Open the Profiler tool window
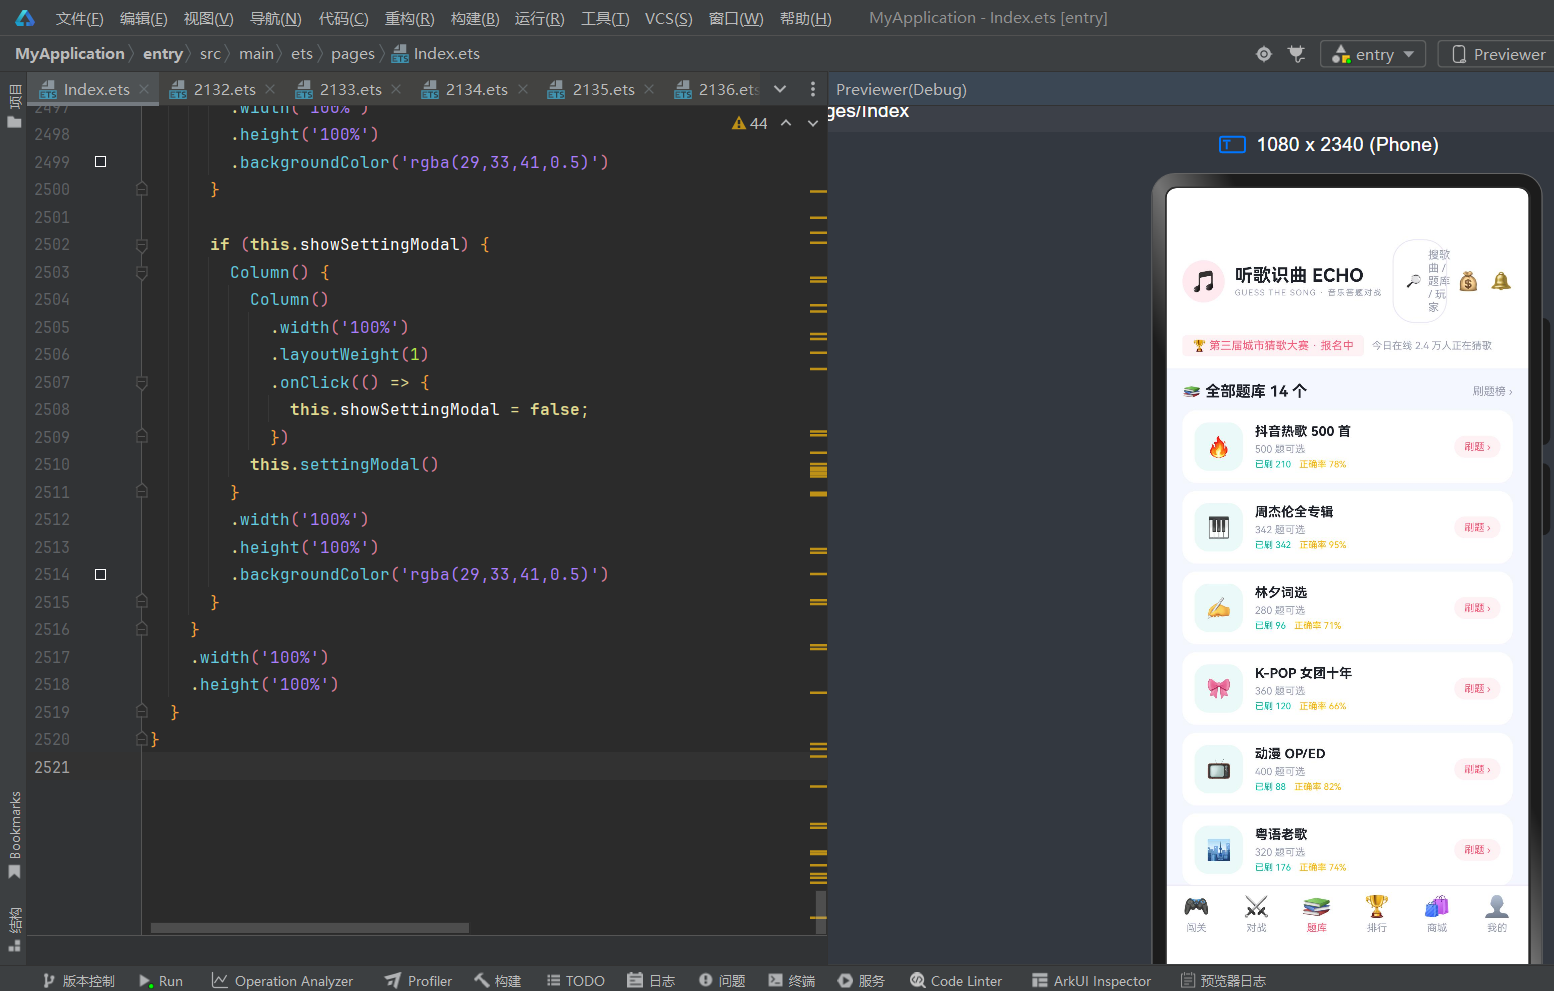1554x991 pixels. pyautogui.click(x=419, y=981)
